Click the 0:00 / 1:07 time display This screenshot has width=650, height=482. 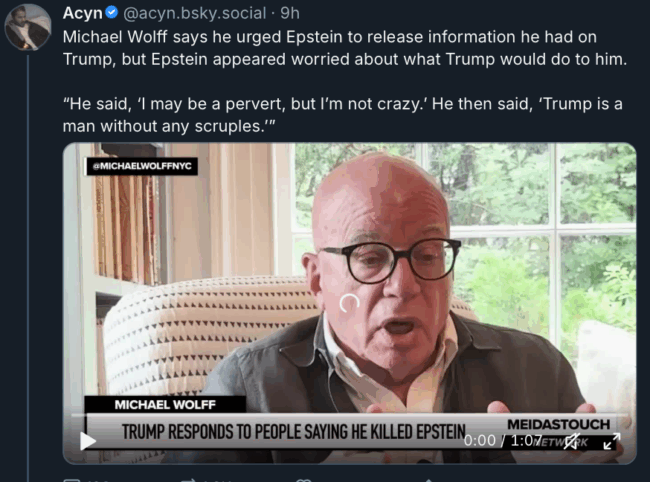[x=502, y=440]
